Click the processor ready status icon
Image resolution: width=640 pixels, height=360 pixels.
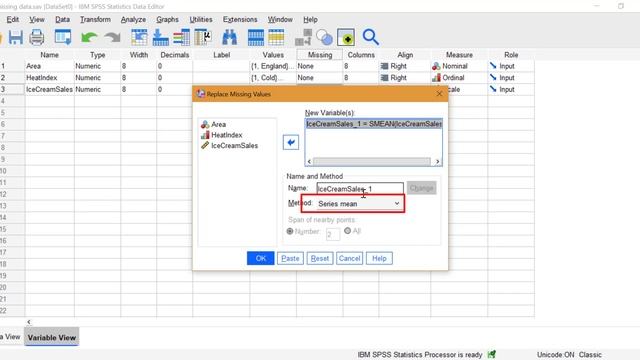point(491,354)
